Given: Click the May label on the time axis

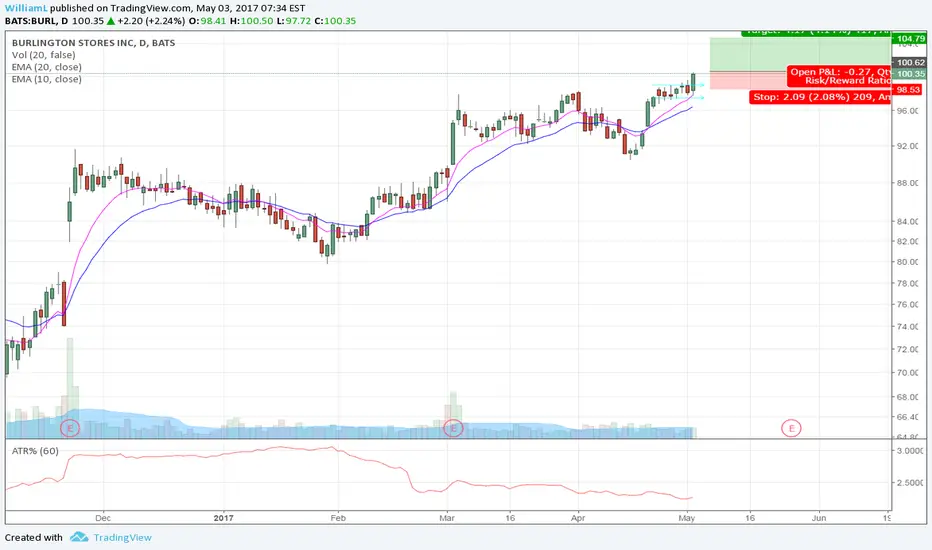Looking at the screenshot, I should point(687,518).
